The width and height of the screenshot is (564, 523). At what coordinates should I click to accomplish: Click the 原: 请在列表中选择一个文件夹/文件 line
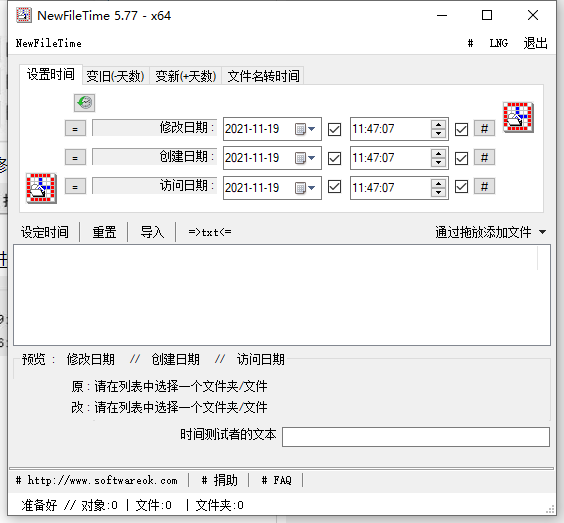coord(169,386)
